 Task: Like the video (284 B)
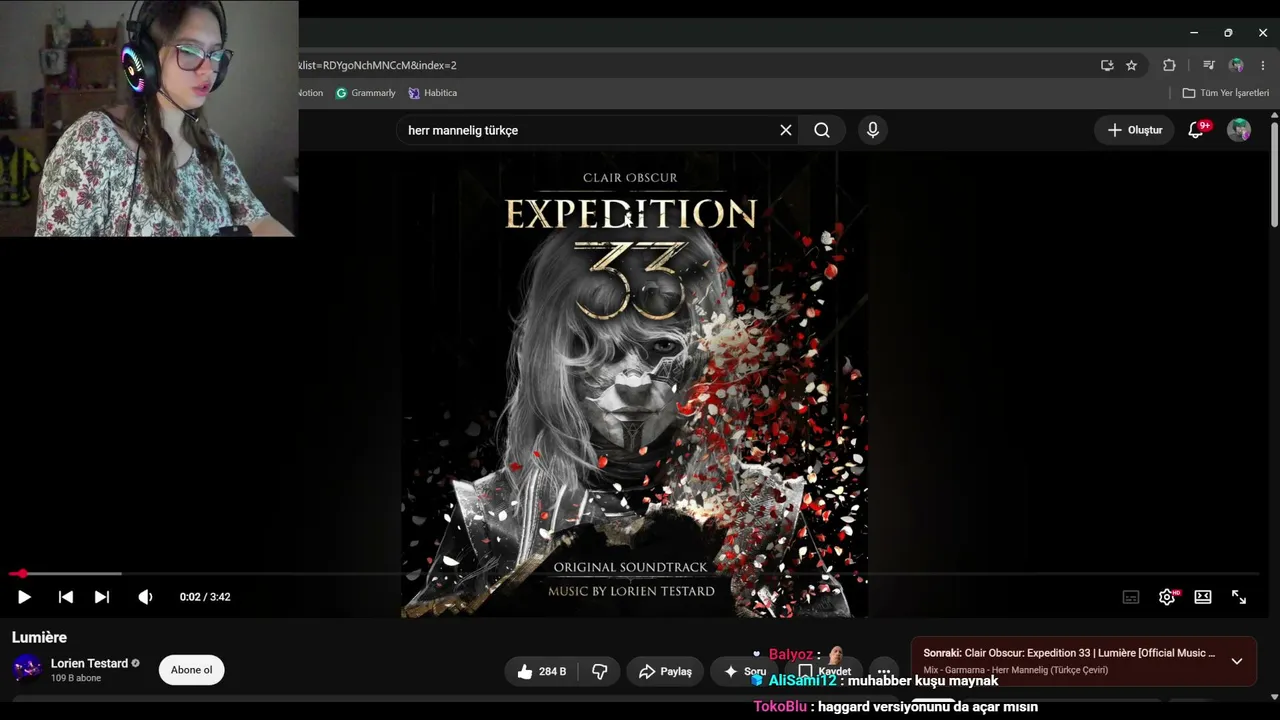click(541, 672)
